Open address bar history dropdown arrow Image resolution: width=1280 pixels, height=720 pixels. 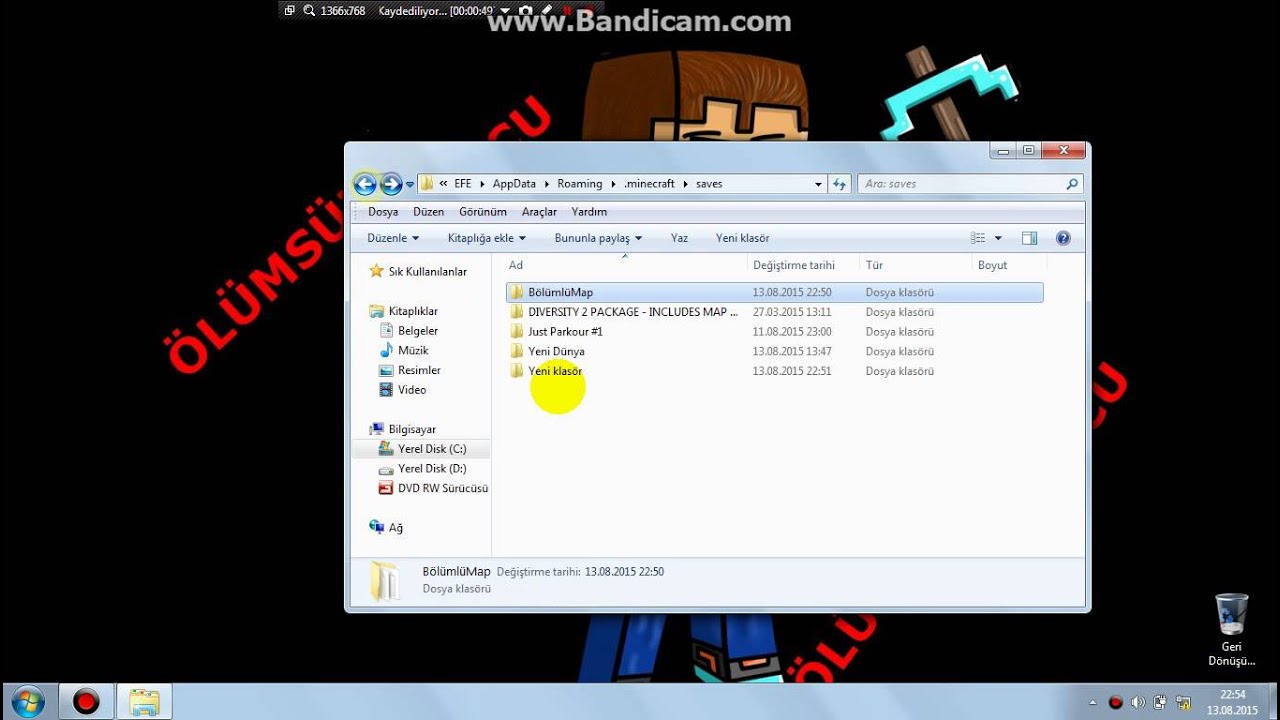pyautogui.click(x=818, y=184)
